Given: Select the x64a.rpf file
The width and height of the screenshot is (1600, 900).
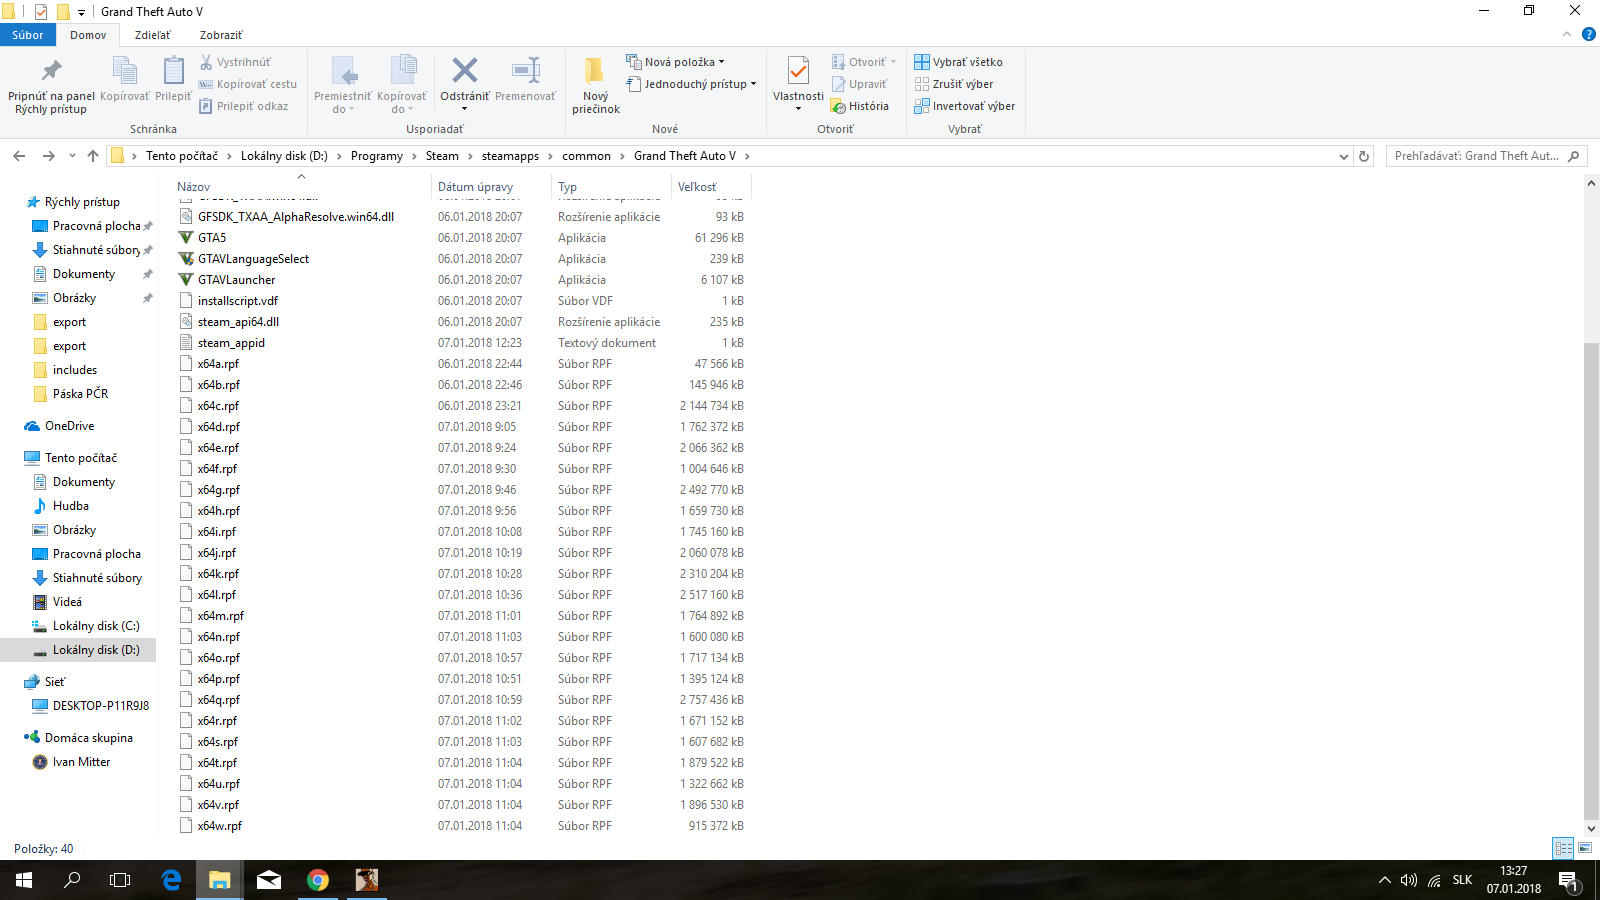Looking at the screenshot, I should click(218, 364).
